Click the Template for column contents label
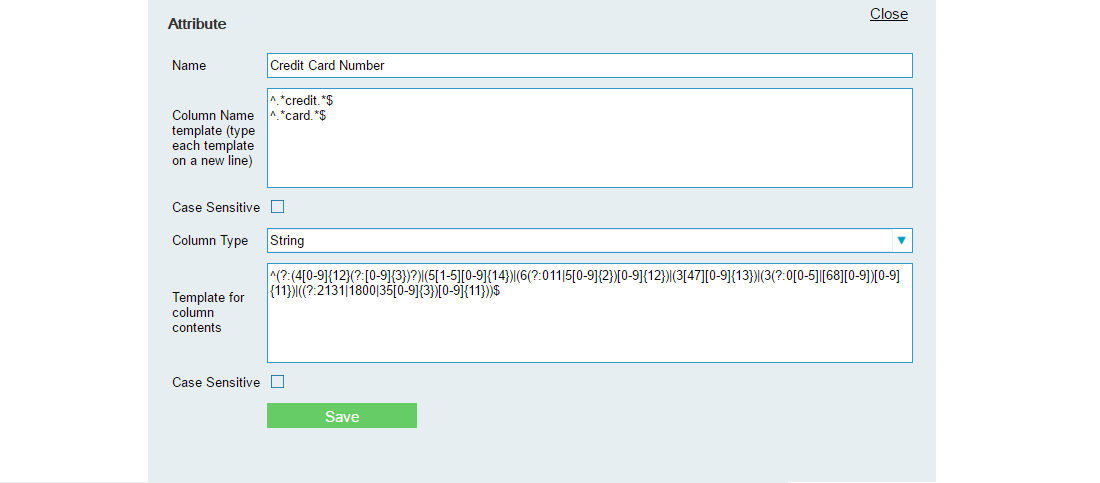 (208, 312)
